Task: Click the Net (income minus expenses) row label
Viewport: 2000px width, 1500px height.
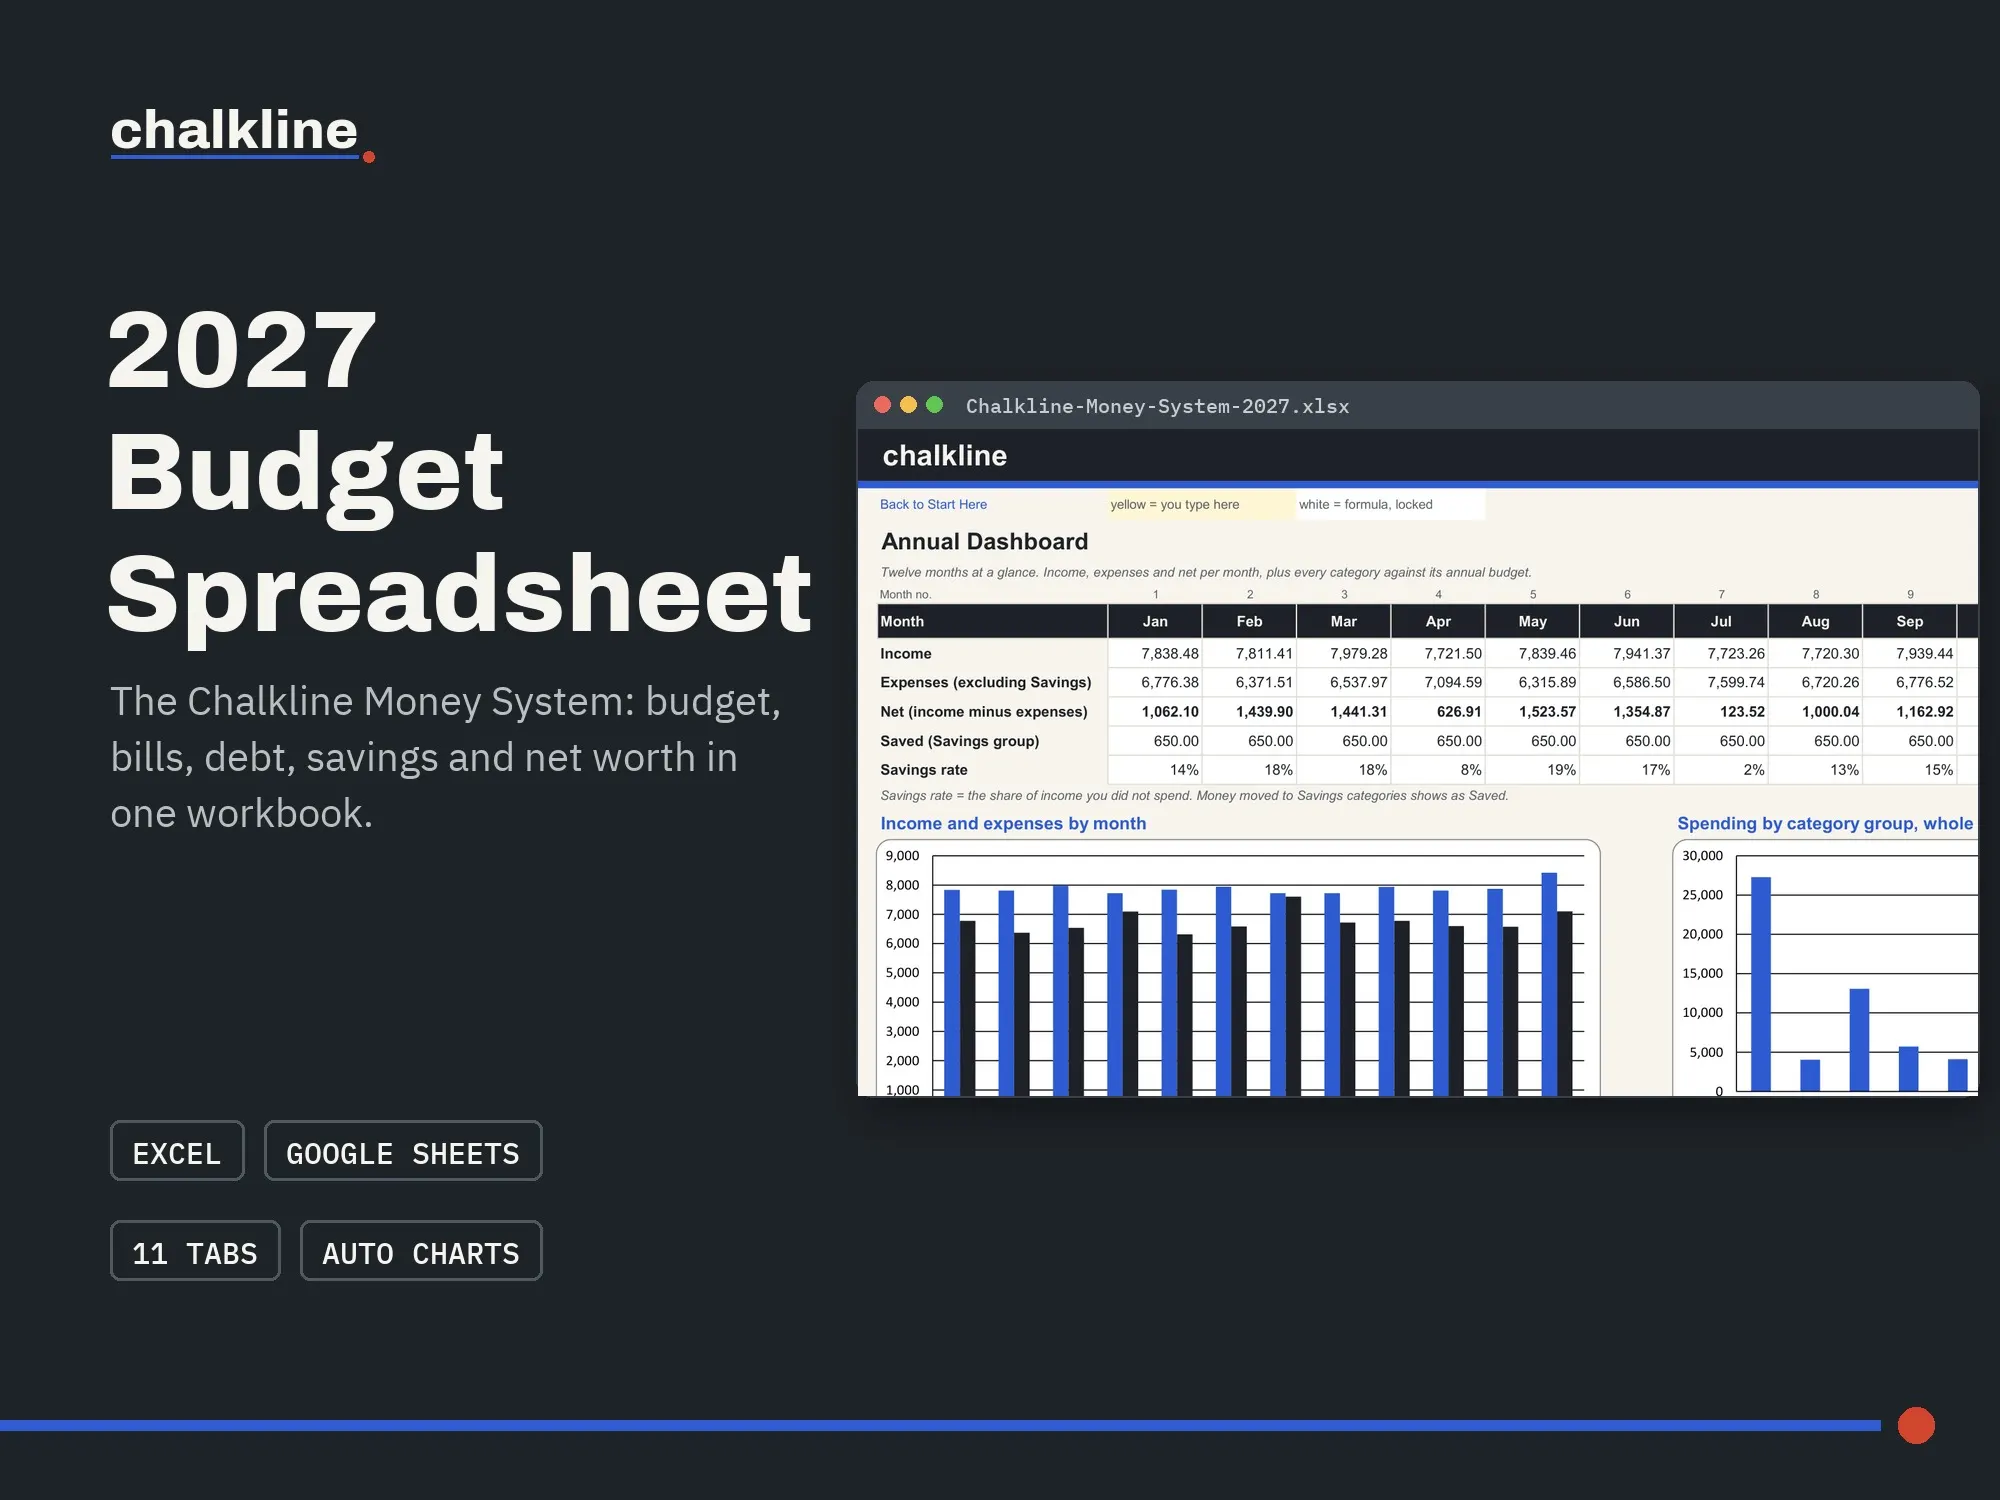Action: [983, 712]
